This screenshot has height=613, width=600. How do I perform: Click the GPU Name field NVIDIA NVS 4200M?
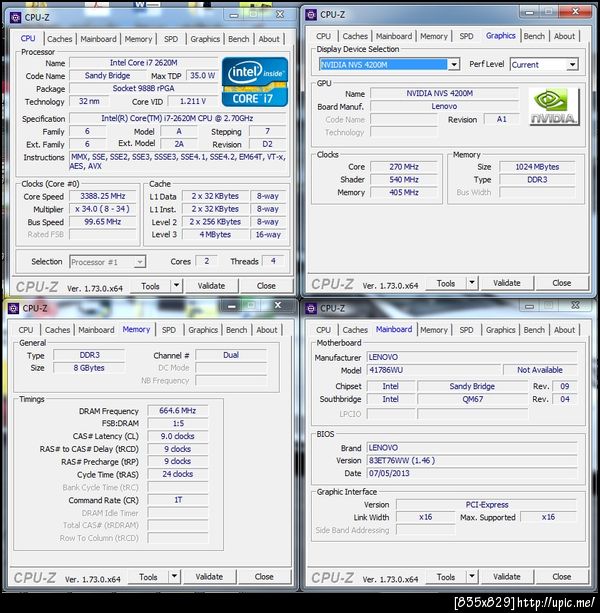(x=444, y=93)
